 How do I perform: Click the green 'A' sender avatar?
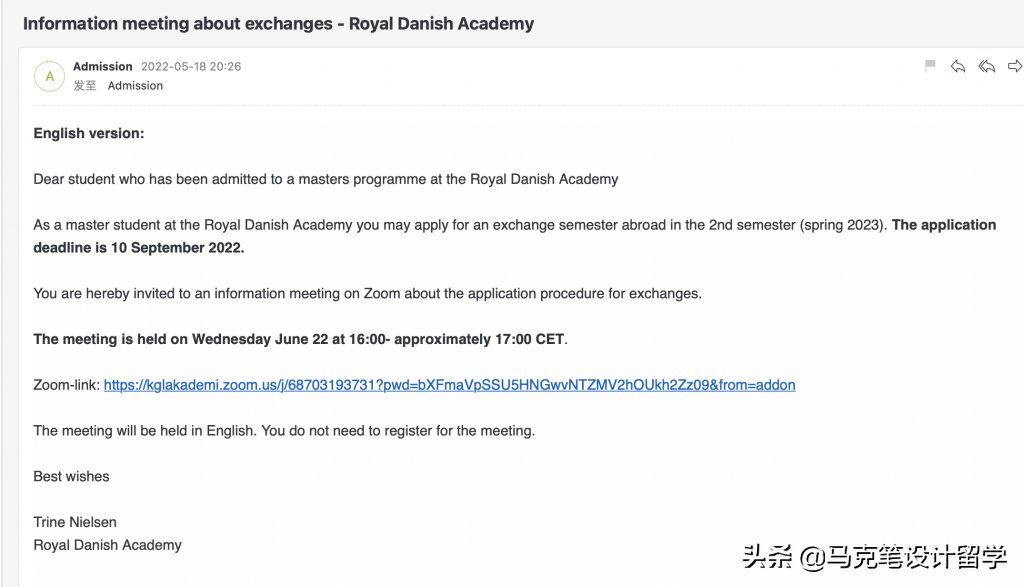coord(49,76)
